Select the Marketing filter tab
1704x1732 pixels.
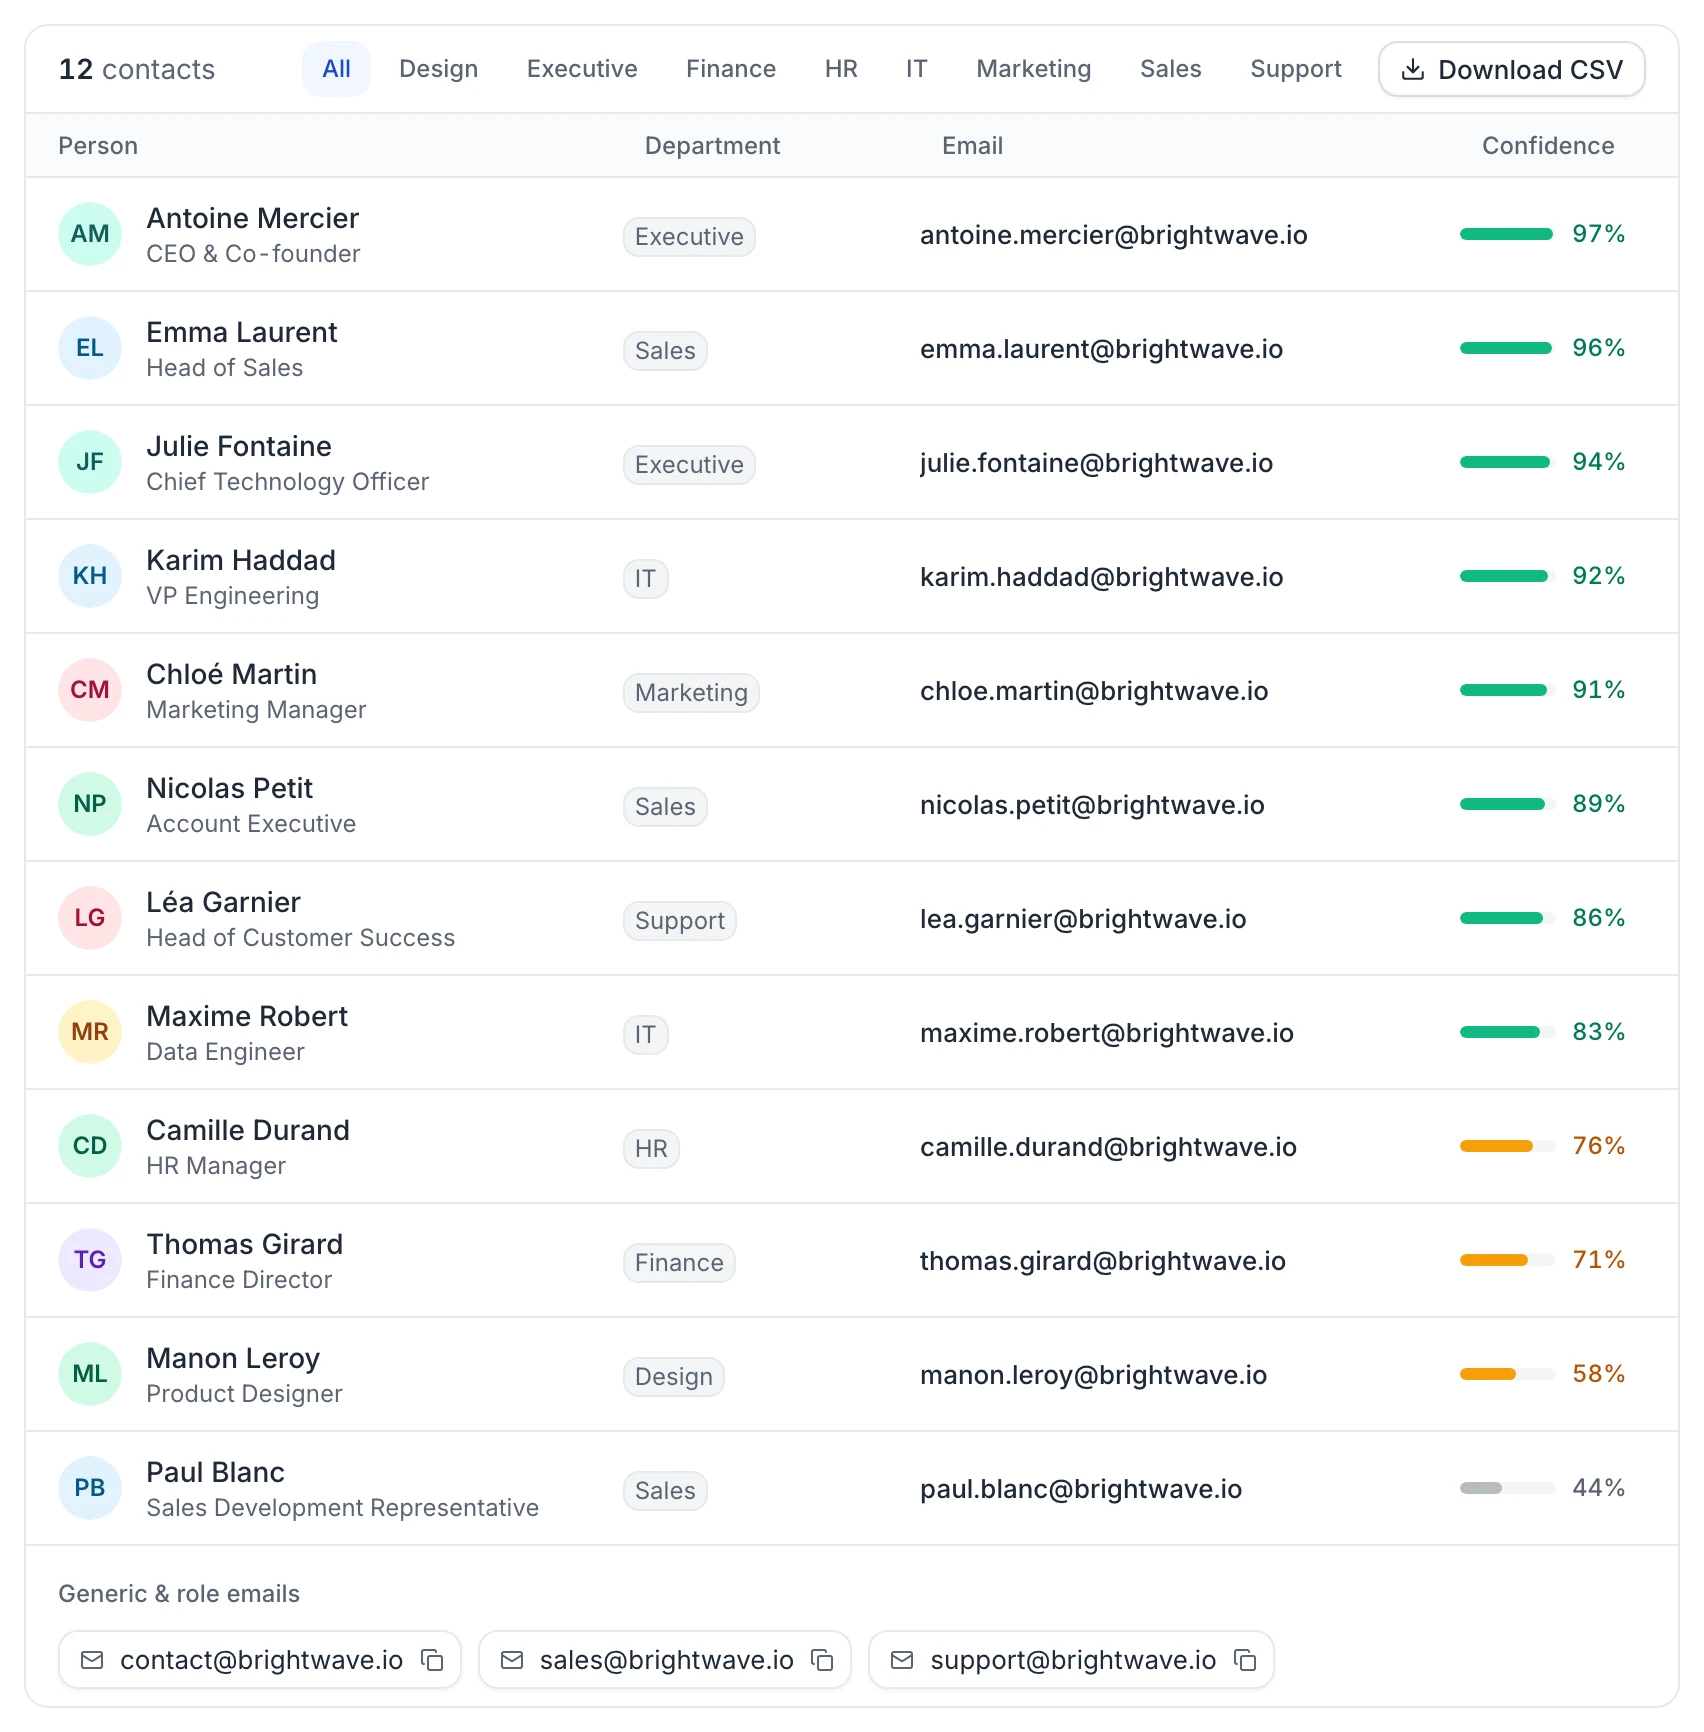(1034, 69)
